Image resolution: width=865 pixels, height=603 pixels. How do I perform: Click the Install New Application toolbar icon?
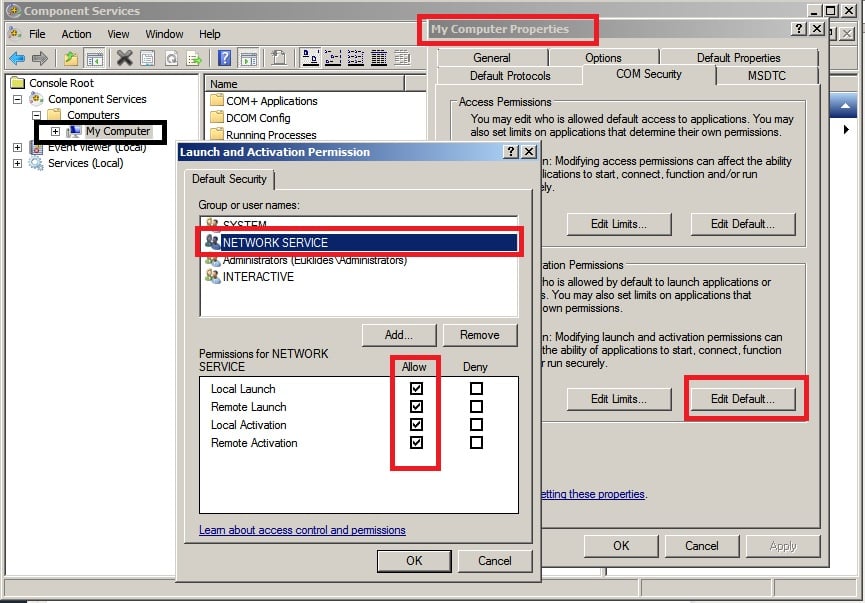pos(279,58)
